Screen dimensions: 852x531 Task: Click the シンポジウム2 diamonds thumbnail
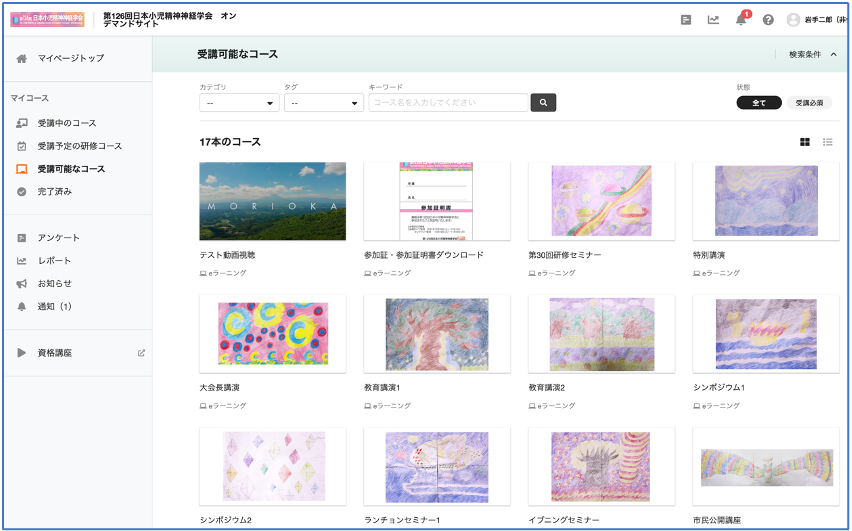(273, 466)
